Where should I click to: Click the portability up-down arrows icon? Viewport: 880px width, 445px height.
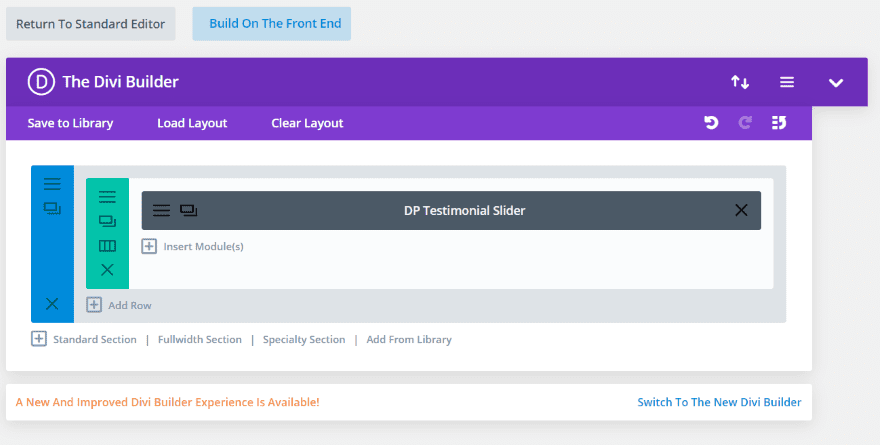click(x=740, y=82)
